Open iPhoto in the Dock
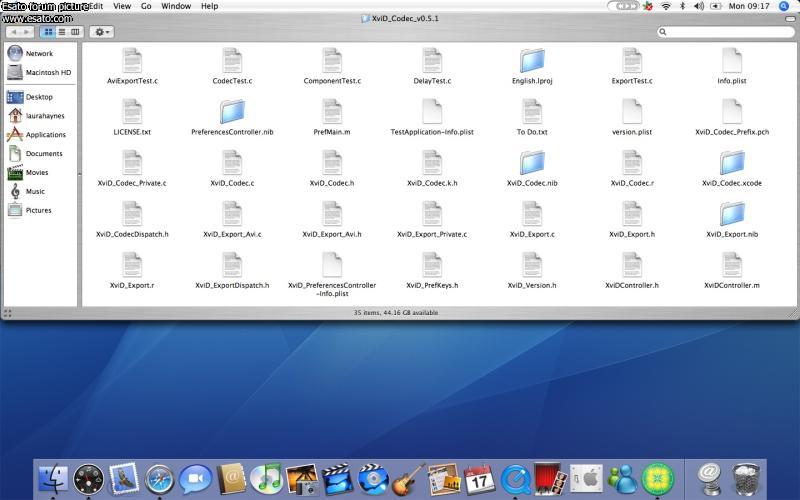 pos(302,479)
